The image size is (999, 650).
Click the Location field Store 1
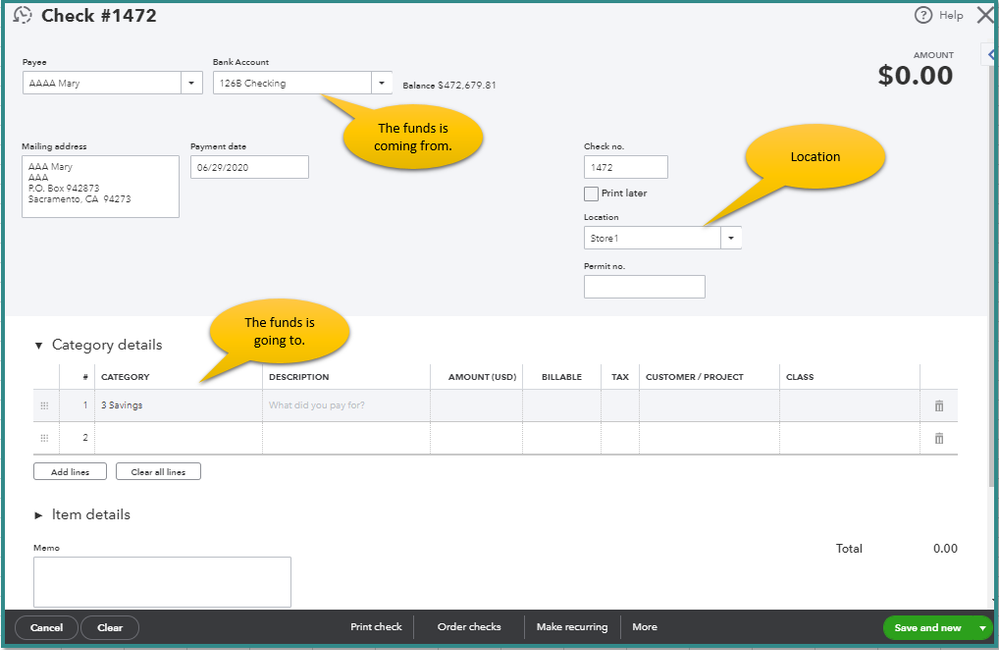(x=652, y=238)
